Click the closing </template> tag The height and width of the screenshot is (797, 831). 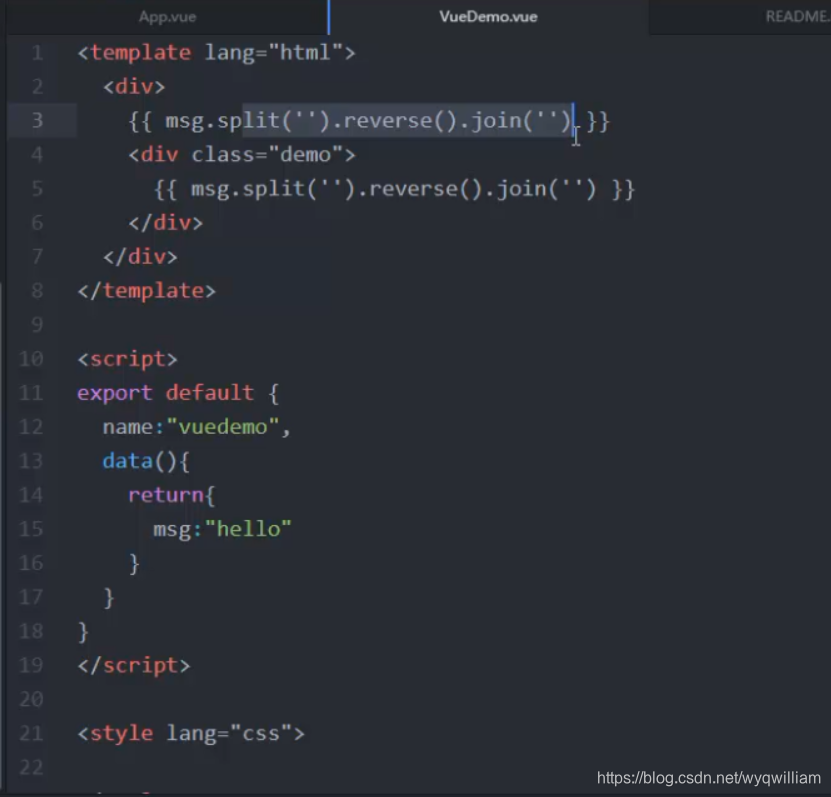coord(147,291)
